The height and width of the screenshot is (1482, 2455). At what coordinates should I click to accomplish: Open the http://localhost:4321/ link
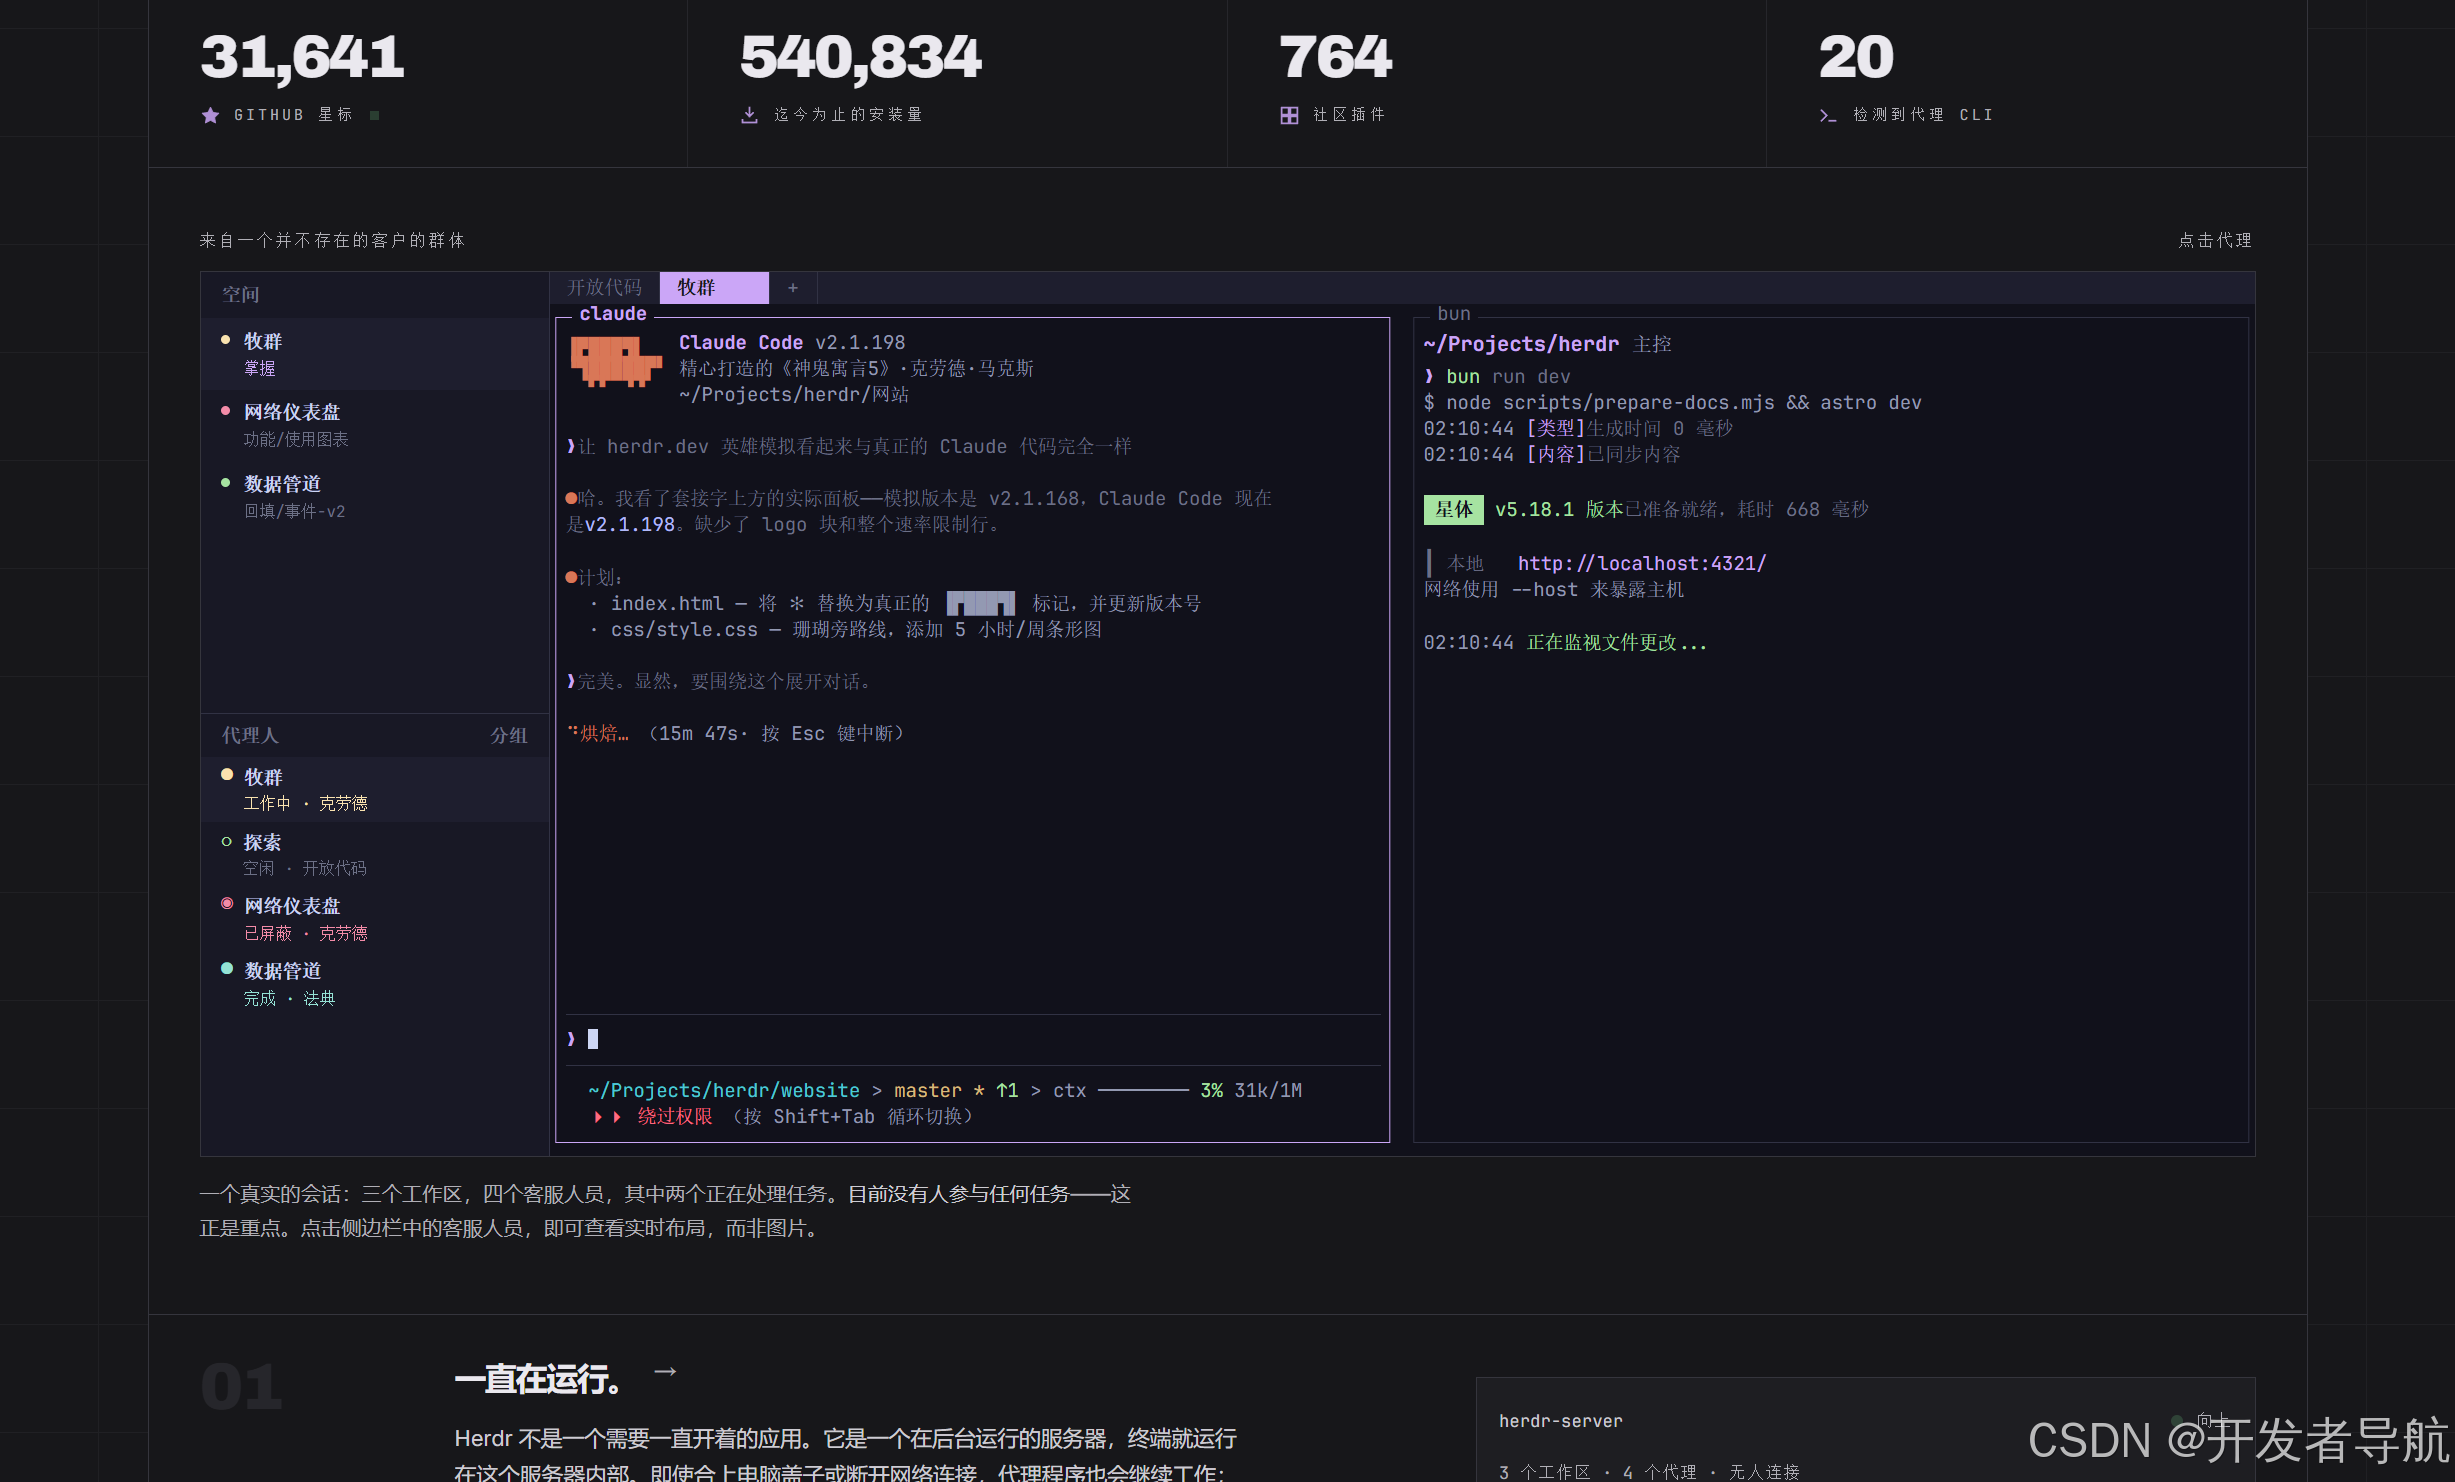coord(1642,563)
